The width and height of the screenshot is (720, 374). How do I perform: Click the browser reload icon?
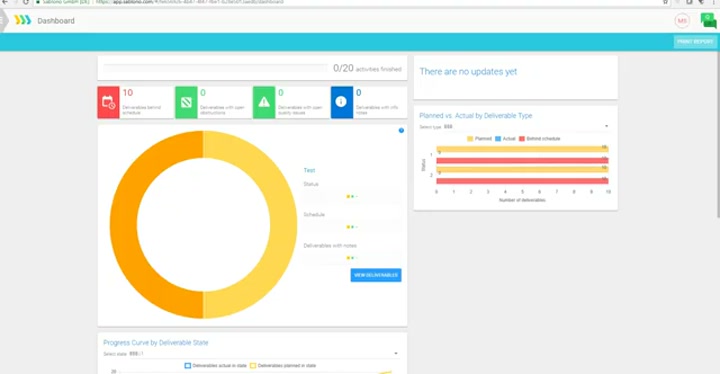coord(26,2)
